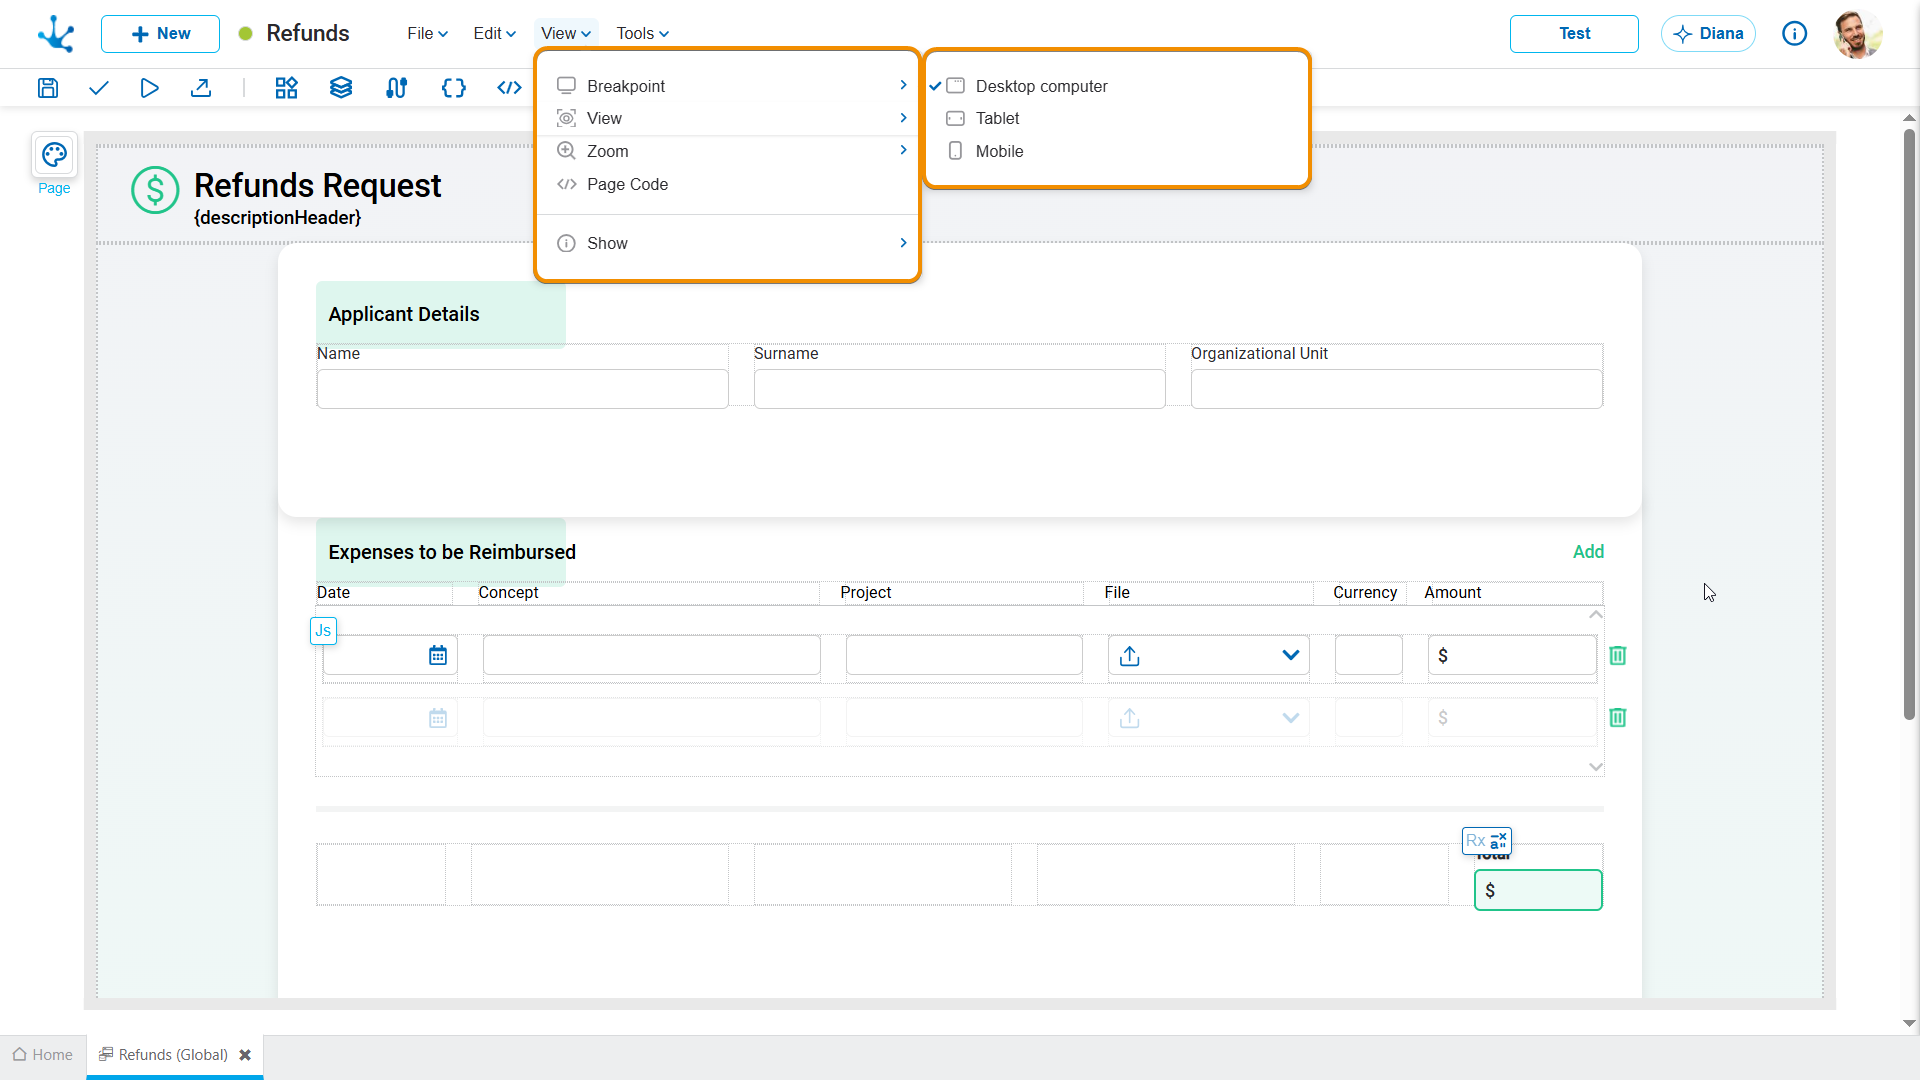This screenshot has width=1920, height=1080.
Task: Expand the Zoom submenu
Action: (x=728, y=151)
